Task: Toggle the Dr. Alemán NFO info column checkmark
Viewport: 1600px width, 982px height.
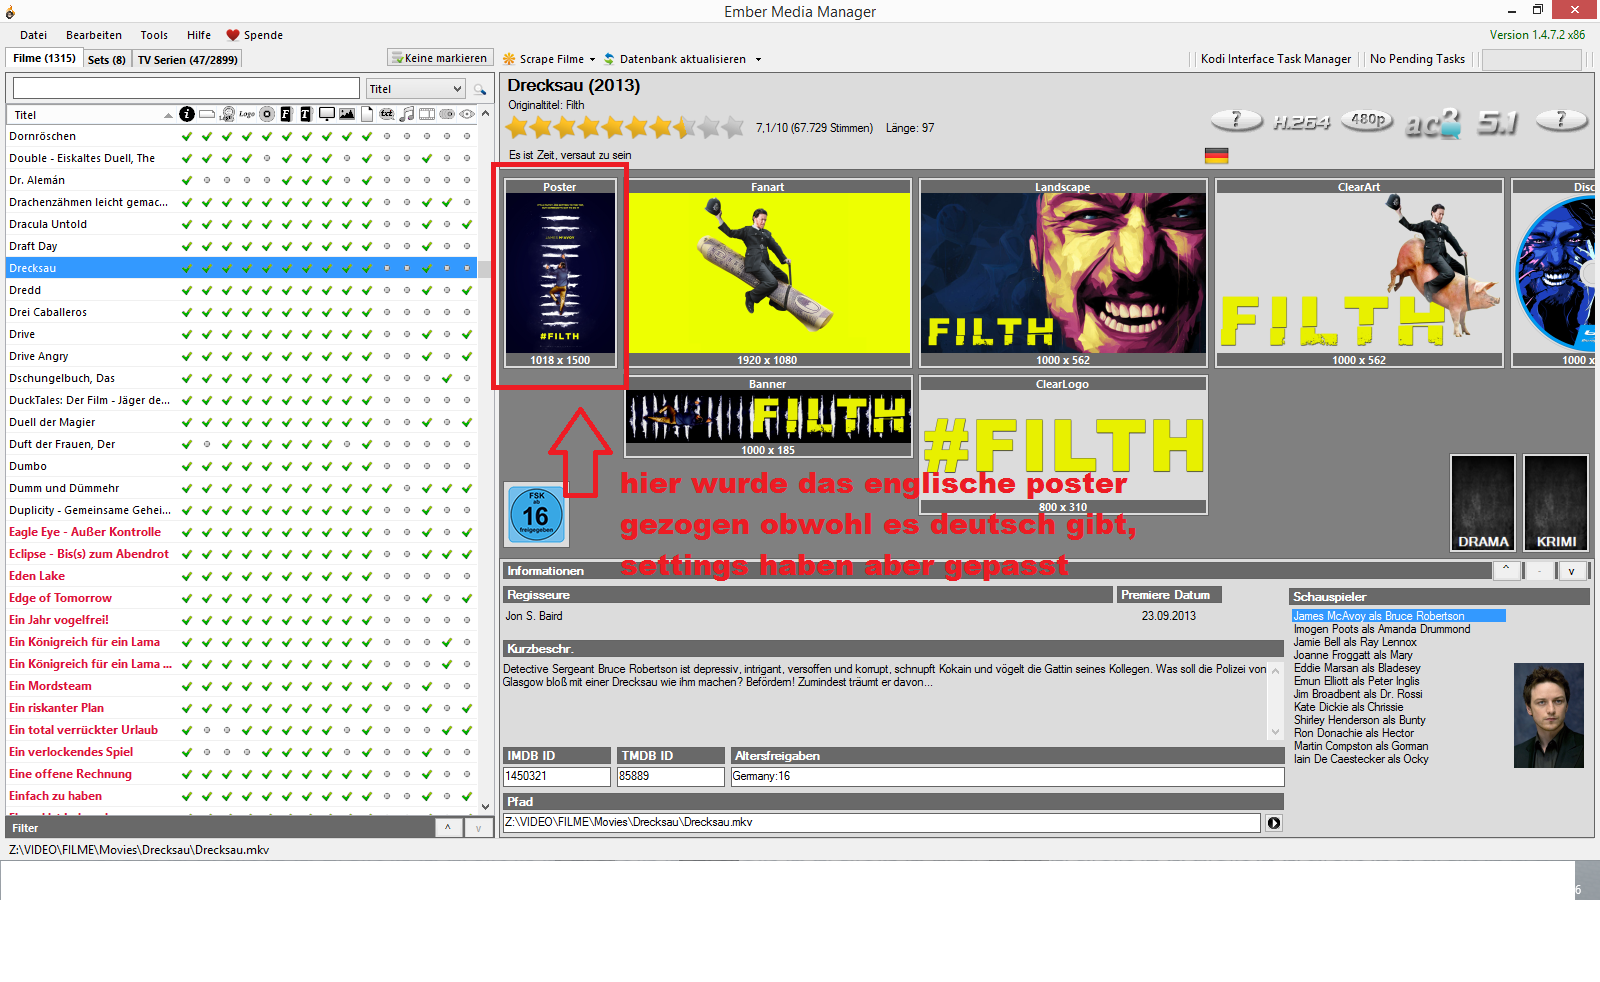Action: tap(187, 180)
